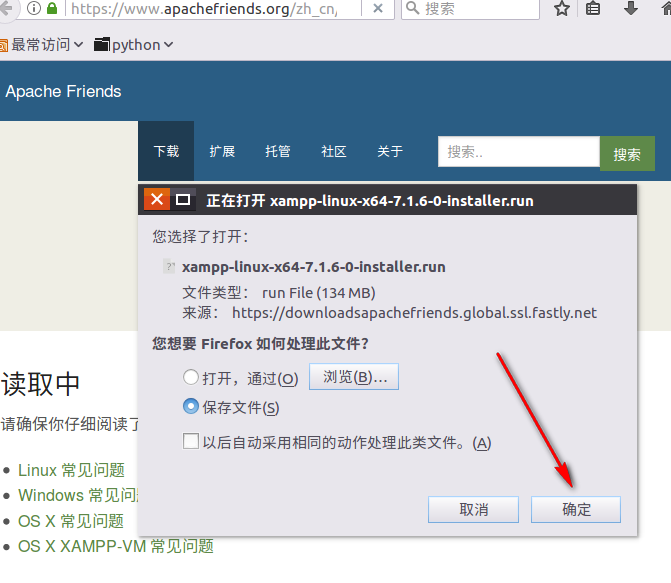The height and width of the screenshot is (583, 671).
Task: Click the "取消" button in the dialog
Action: pyautogui.click(x=473, y=509)
